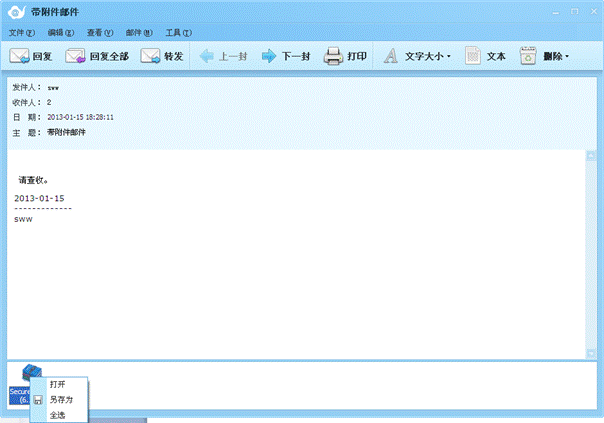
Task: Open the 工具(T) menu
Action: 179,33
